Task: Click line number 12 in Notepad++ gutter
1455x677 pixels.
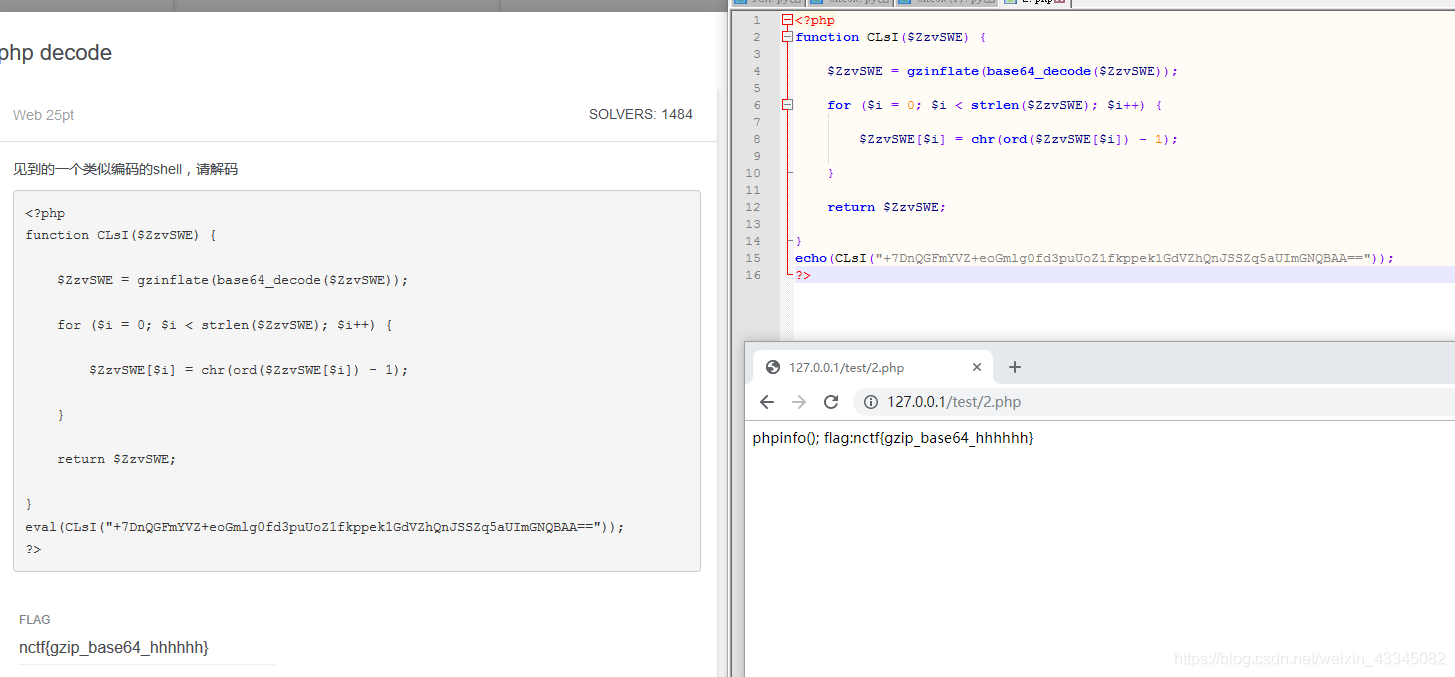Action: click(x=753, y=207)
